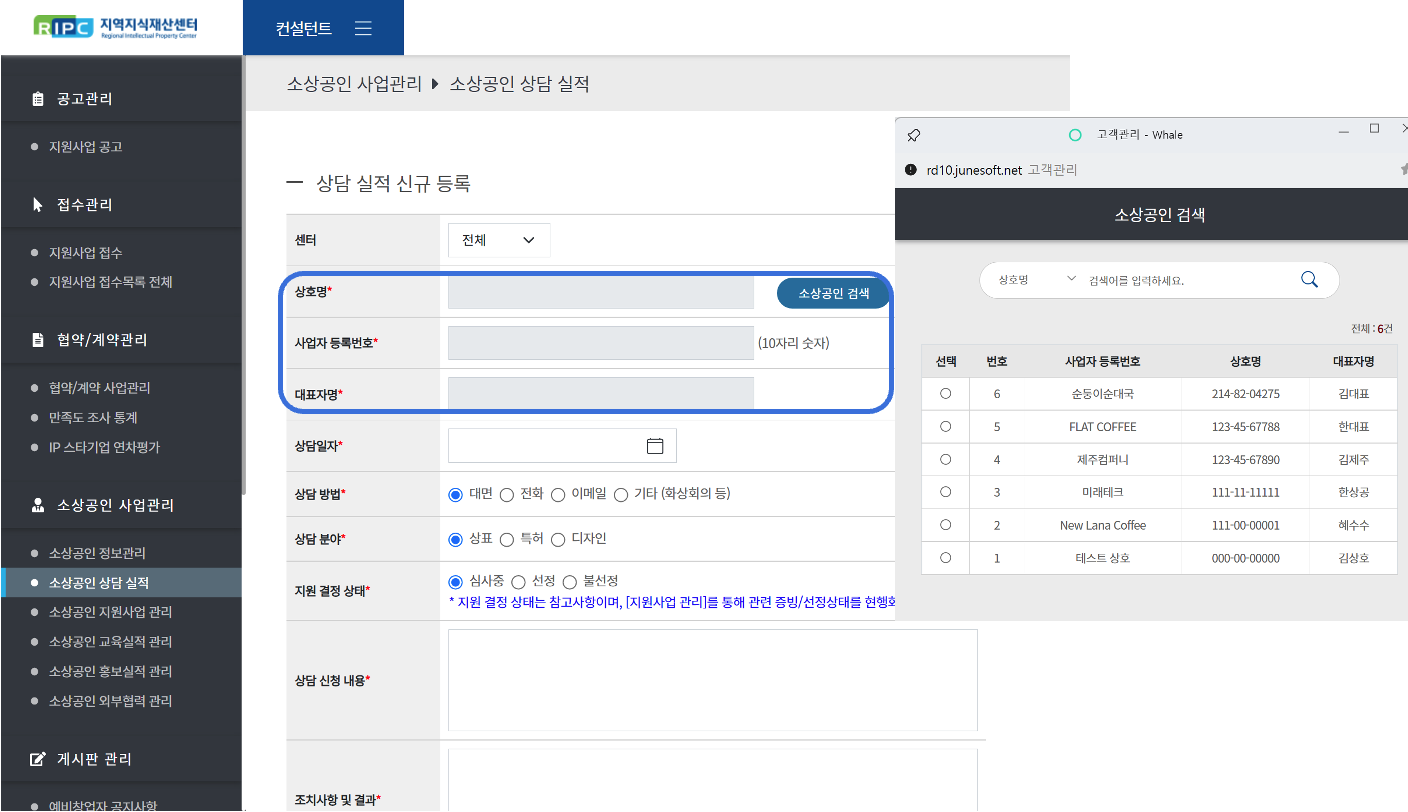
Task: Click the clipboard icon next to 공고관리
Action: pos(38,99)
